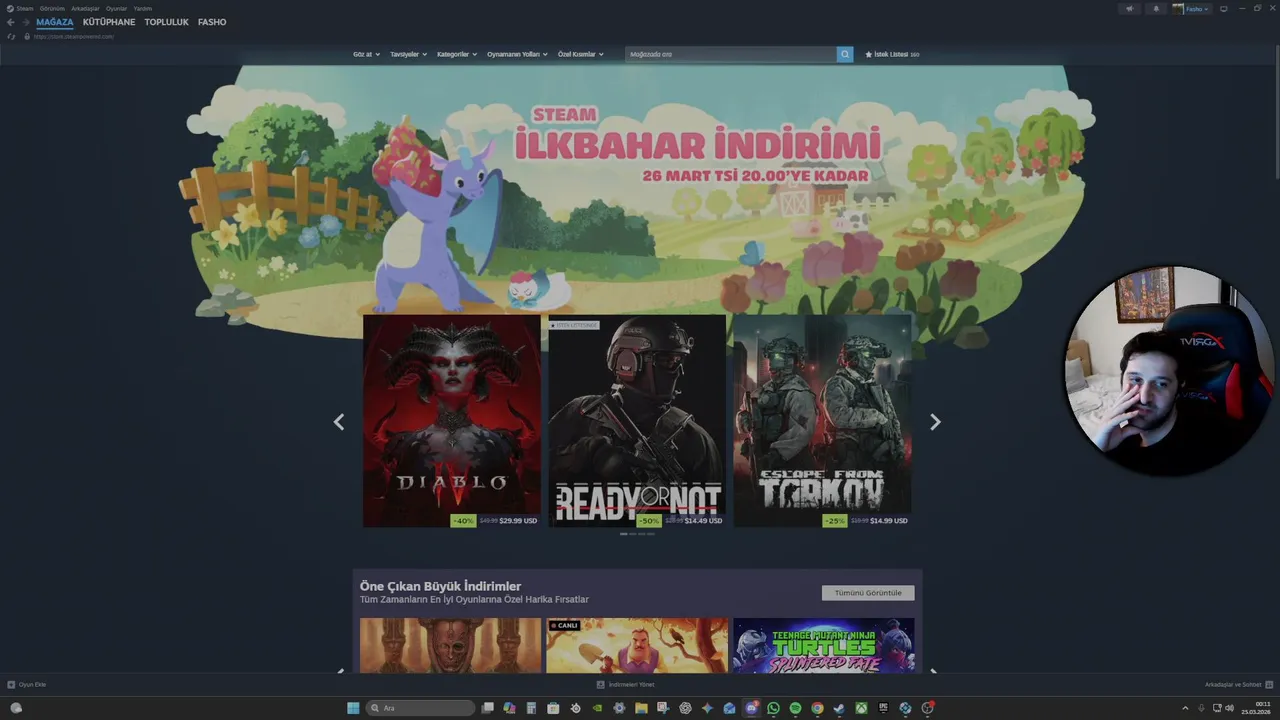Screen dimensions: 1280x720
Task: Open the TMNT Splintered Fate thumbnail
Action: 823,645
